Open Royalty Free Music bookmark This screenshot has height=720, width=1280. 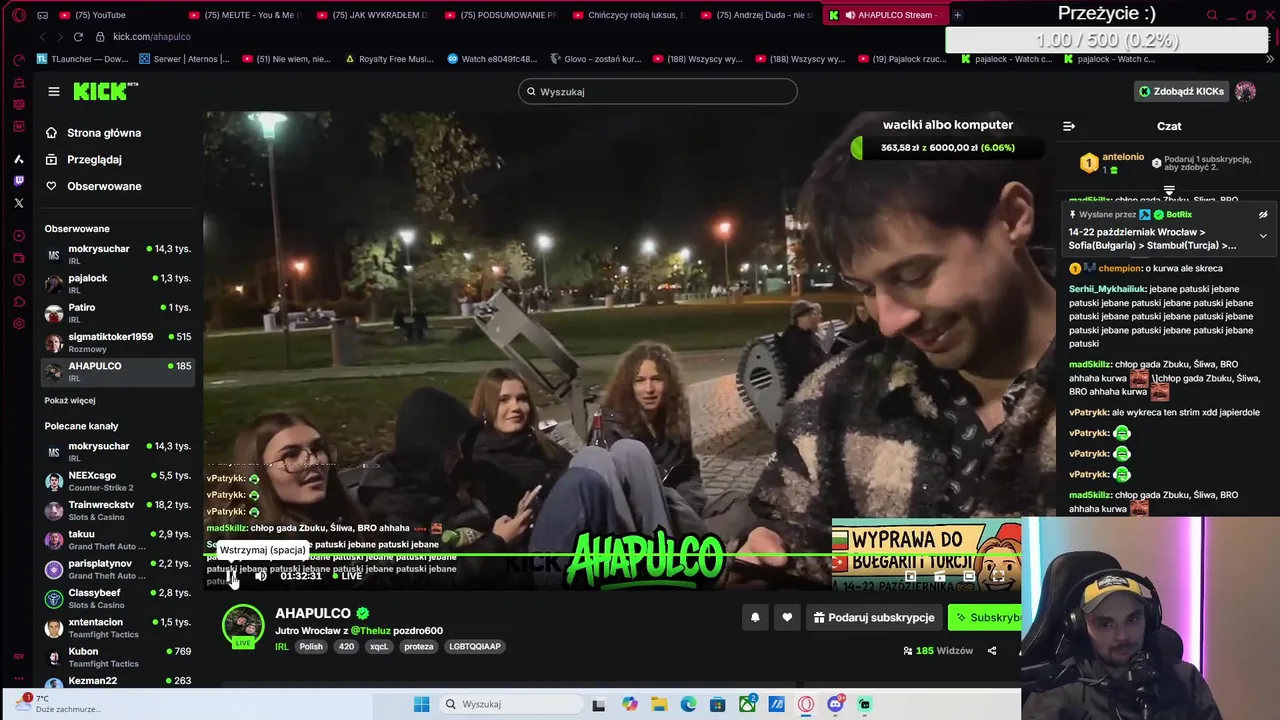(389, 59)
